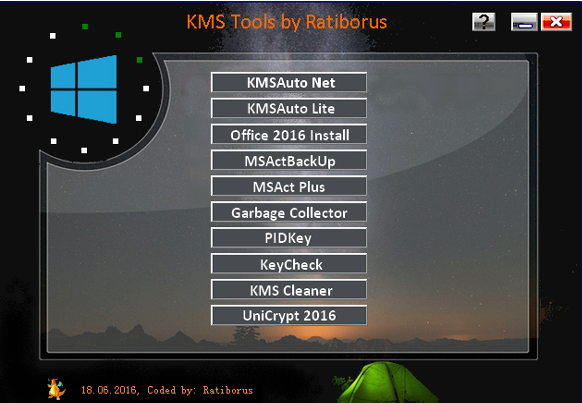The width and height of the screenshot is (582, 403).
Task: Run MSAct Plus
Action: (289, 186)
